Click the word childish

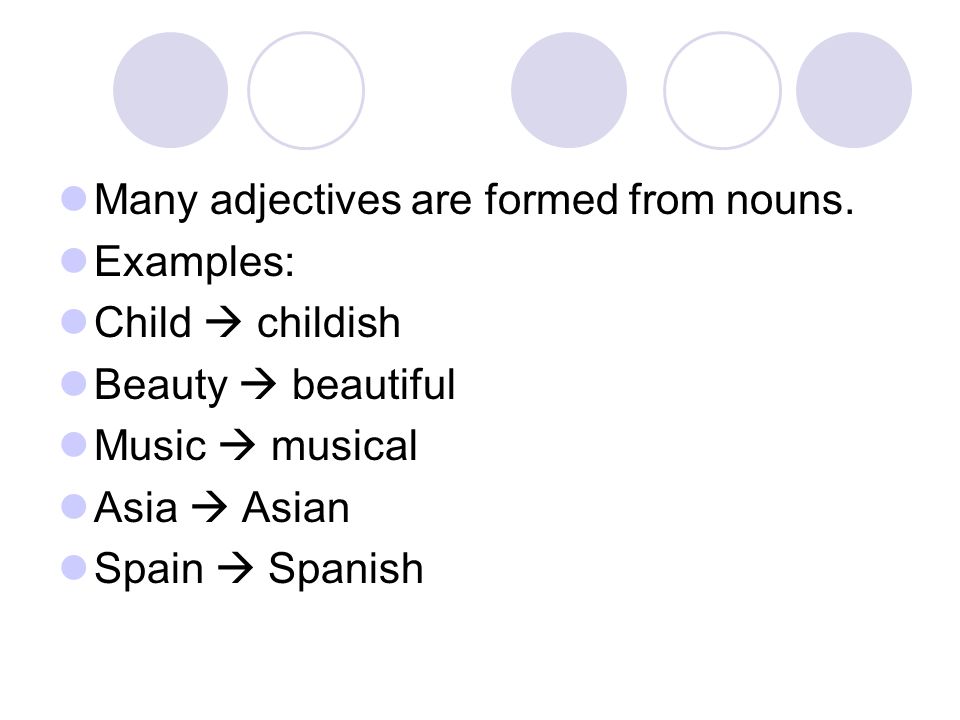328,322
